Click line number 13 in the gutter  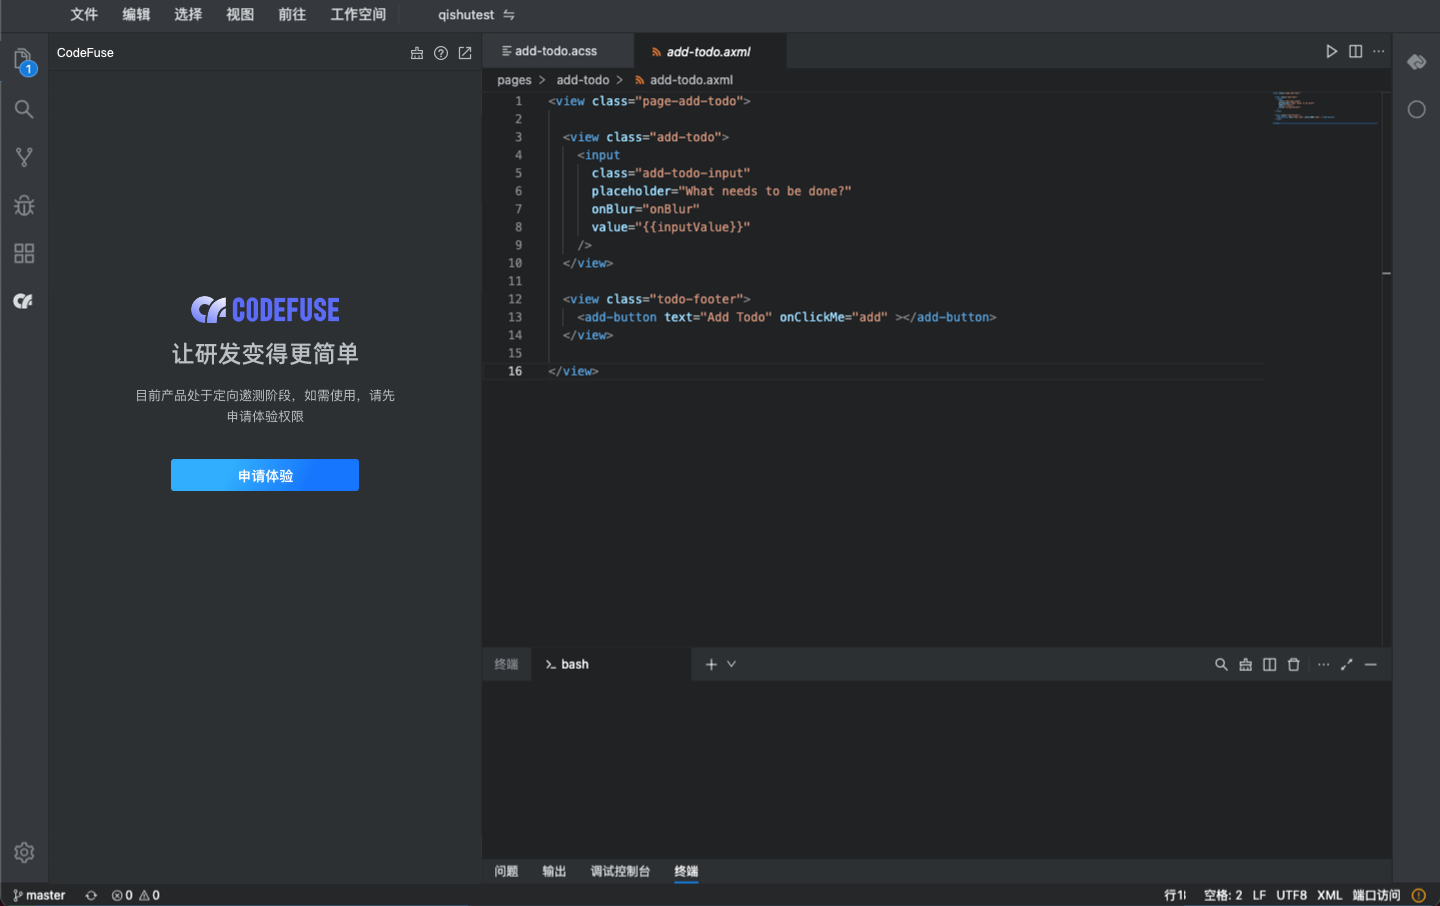[515, 317]
